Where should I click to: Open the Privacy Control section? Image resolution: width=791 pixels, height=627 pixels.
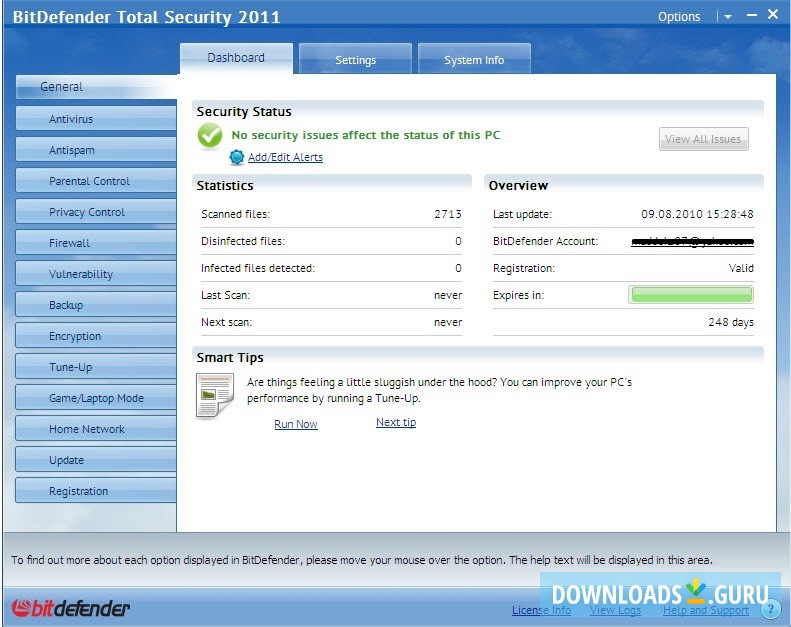(96, 212)
